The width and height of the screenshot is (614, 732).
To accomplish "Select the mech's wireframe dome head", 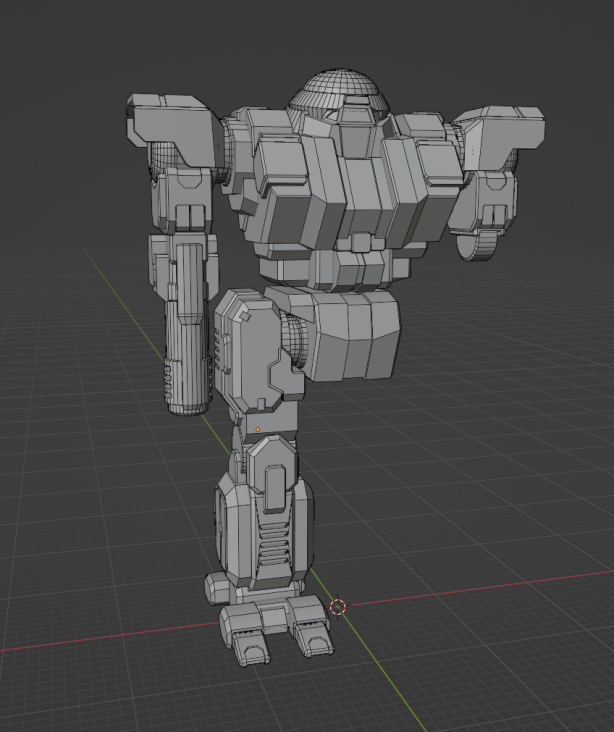I will (x=339, y=92).
